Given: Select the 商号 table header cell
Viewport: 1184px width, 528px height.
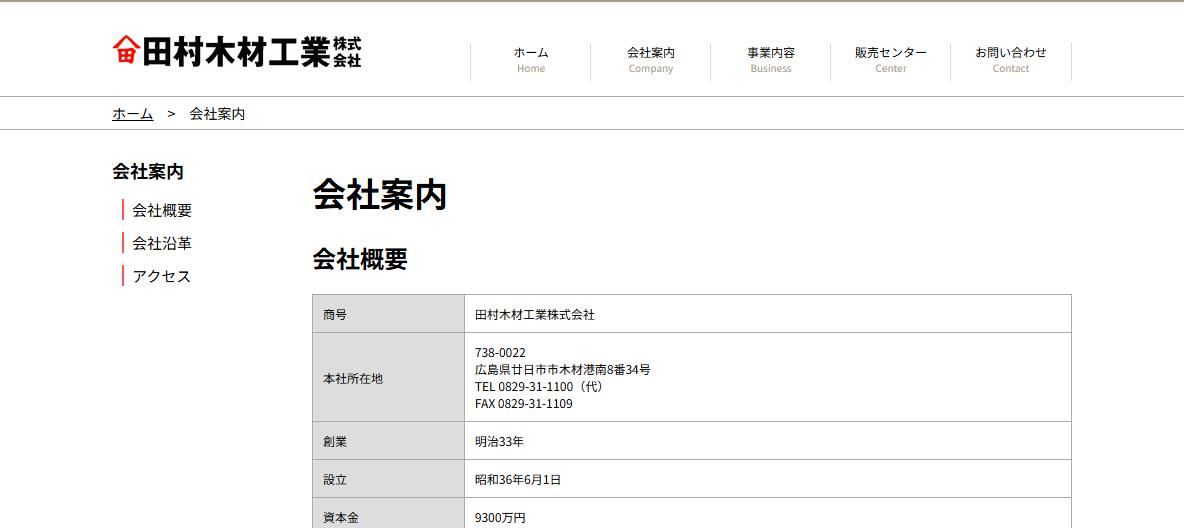Looking at the screenshot, I should click(x=389, y=314).
